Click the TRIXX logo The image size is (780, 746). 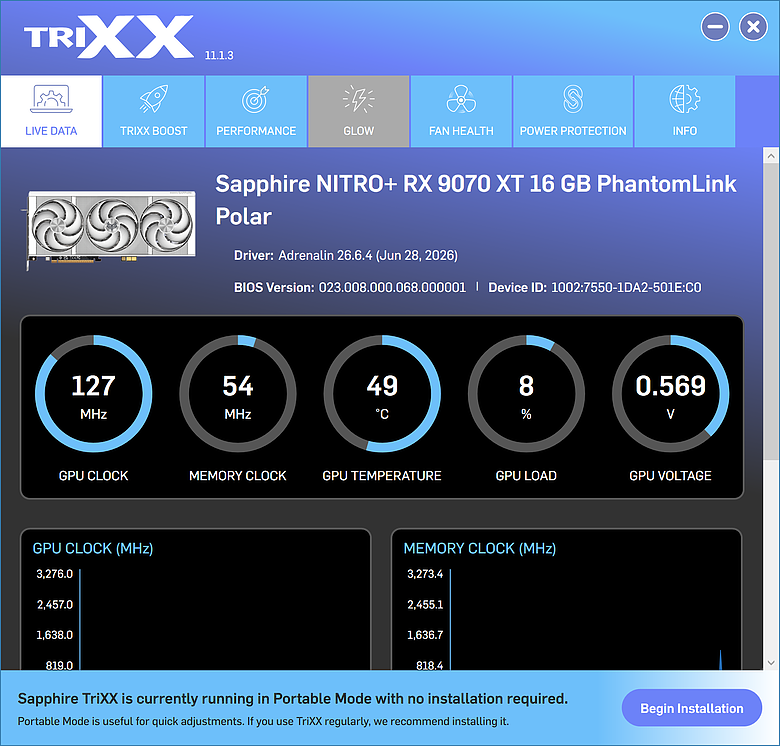click(109, 37)
